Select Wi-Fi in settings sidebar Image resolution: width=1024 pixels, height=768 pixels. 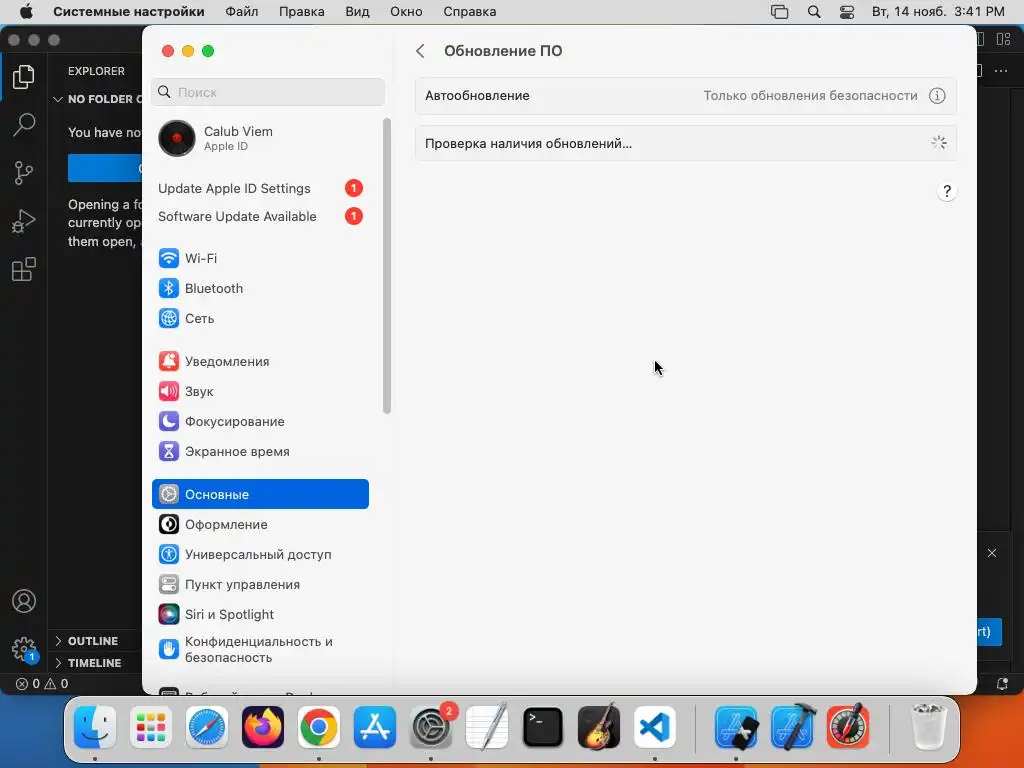(260, 258)
